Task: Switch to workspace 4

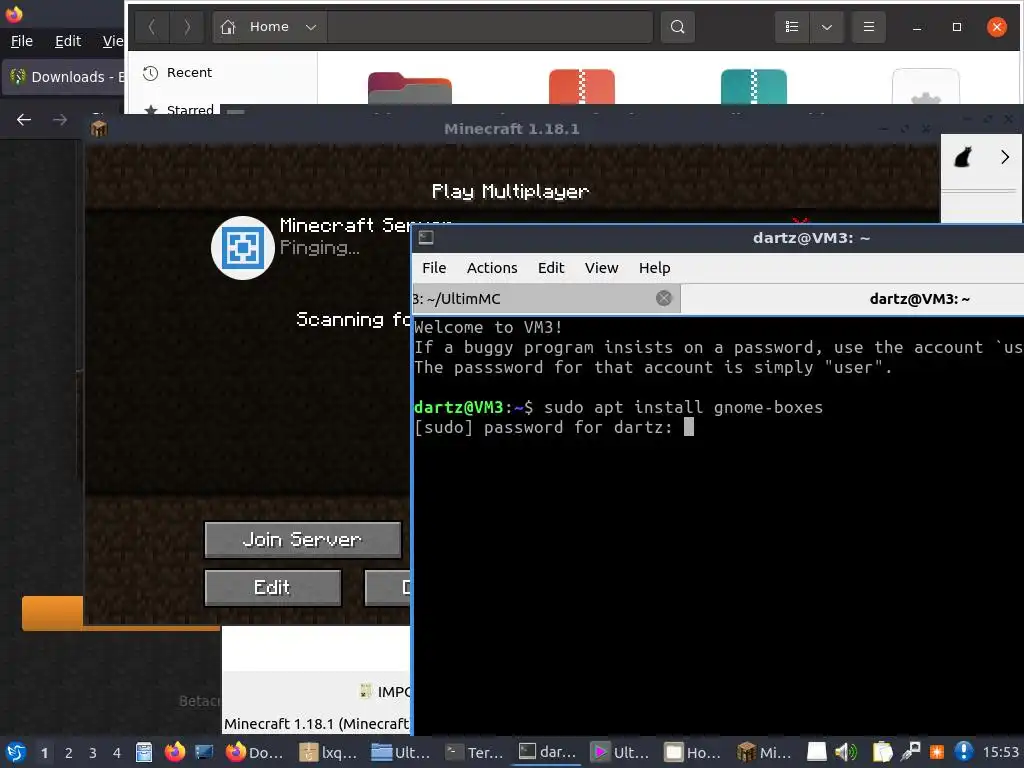Action: (117, 753)
